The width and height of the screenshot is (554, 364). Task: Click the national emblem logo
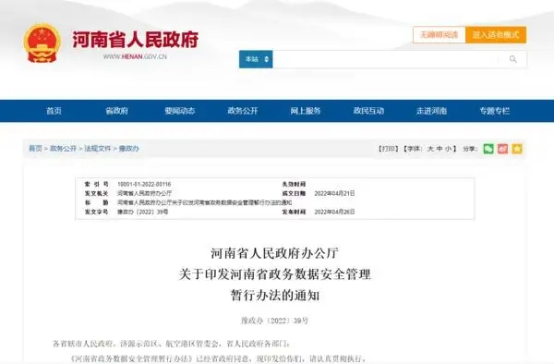(42, 43)
